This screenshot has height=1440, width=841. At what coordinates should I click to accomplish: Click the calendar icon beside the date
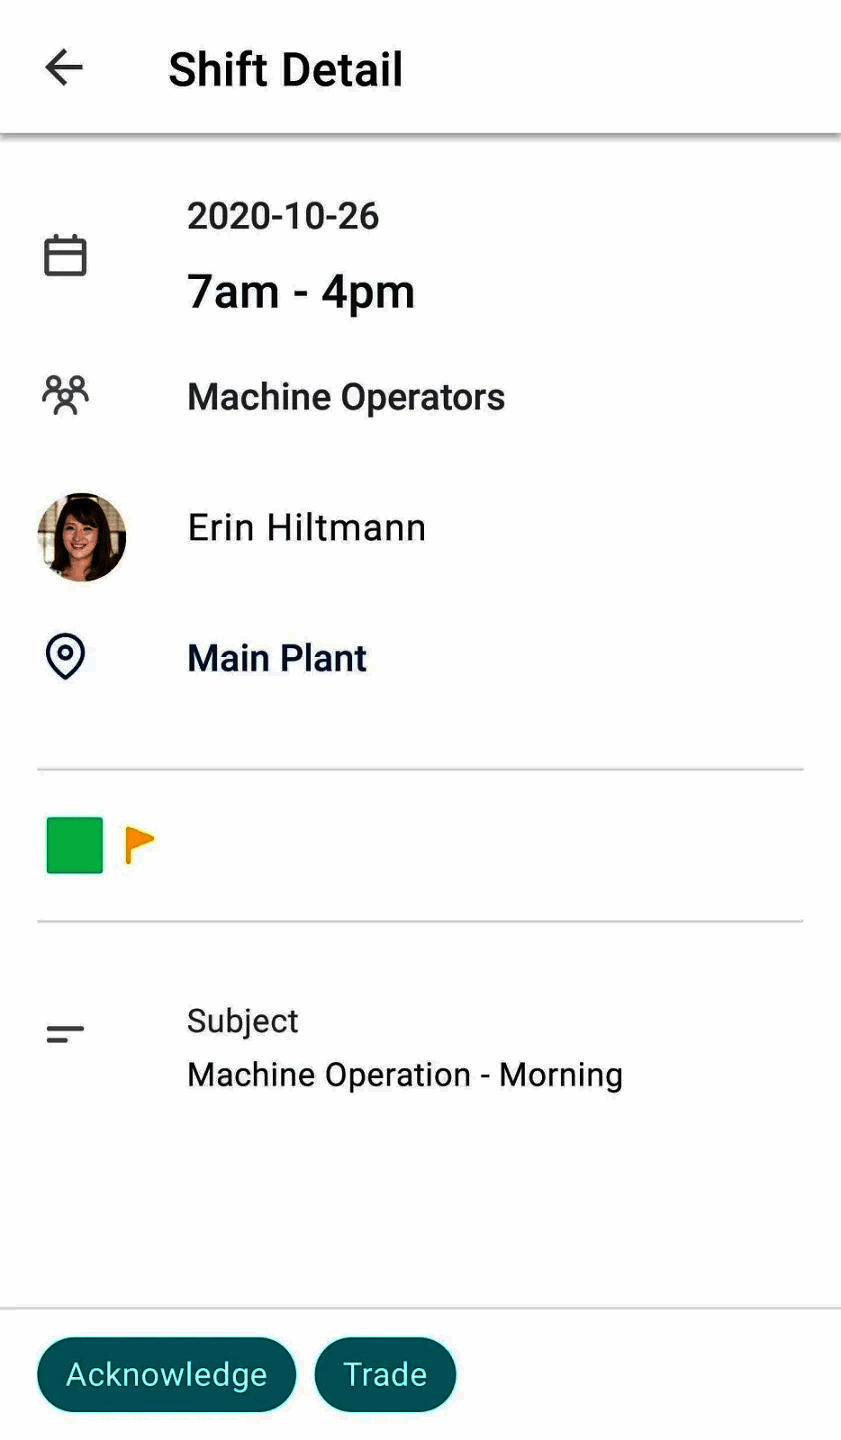coord(65,256)
